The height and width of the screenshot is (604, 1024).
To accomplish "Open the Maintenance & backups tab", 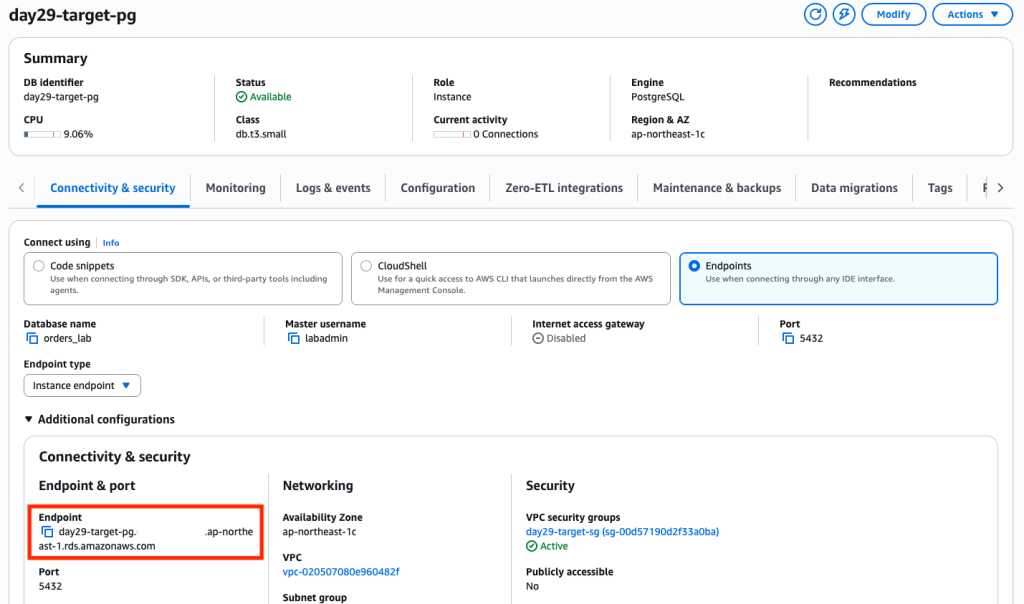I will point(717,188).
